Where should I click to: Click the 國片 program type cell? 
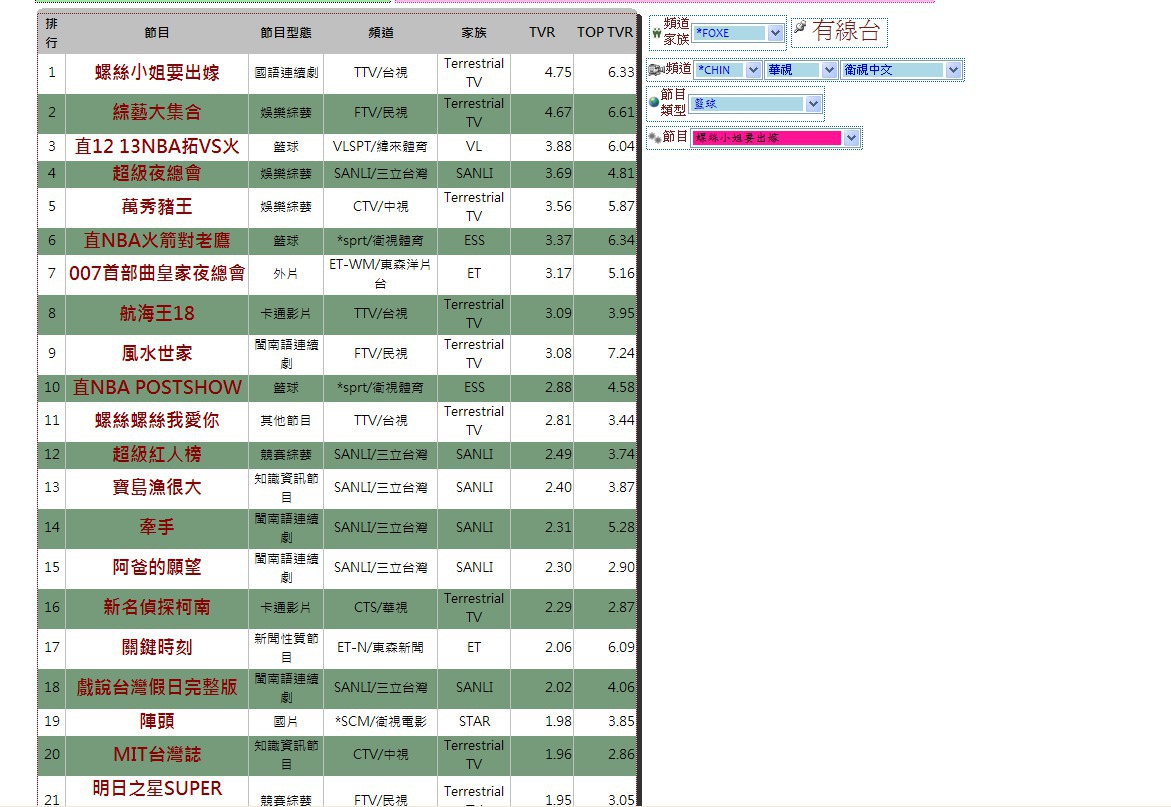click(x=286, y=721)
